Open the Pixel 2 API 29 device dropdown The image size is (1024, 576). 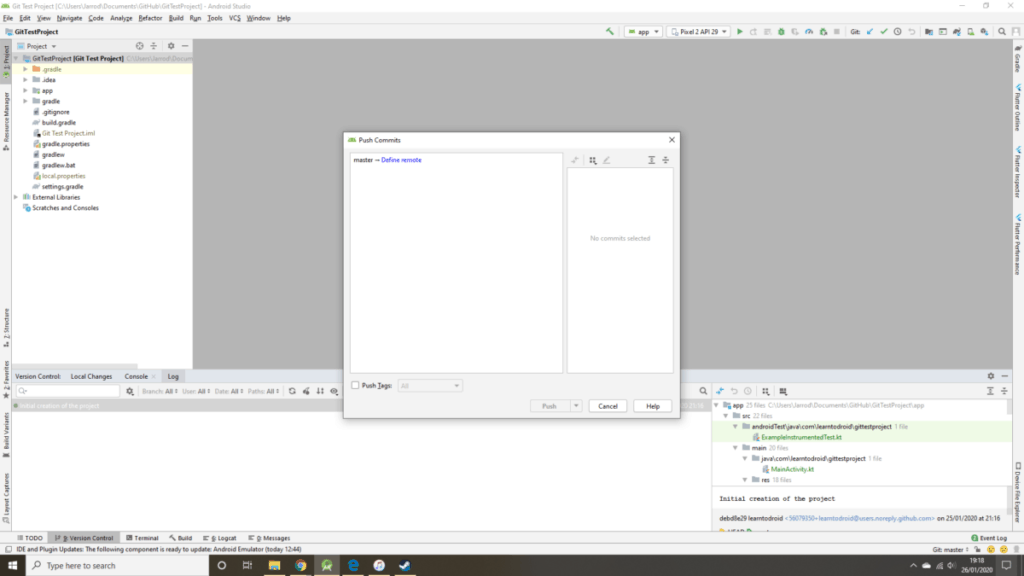698,32
